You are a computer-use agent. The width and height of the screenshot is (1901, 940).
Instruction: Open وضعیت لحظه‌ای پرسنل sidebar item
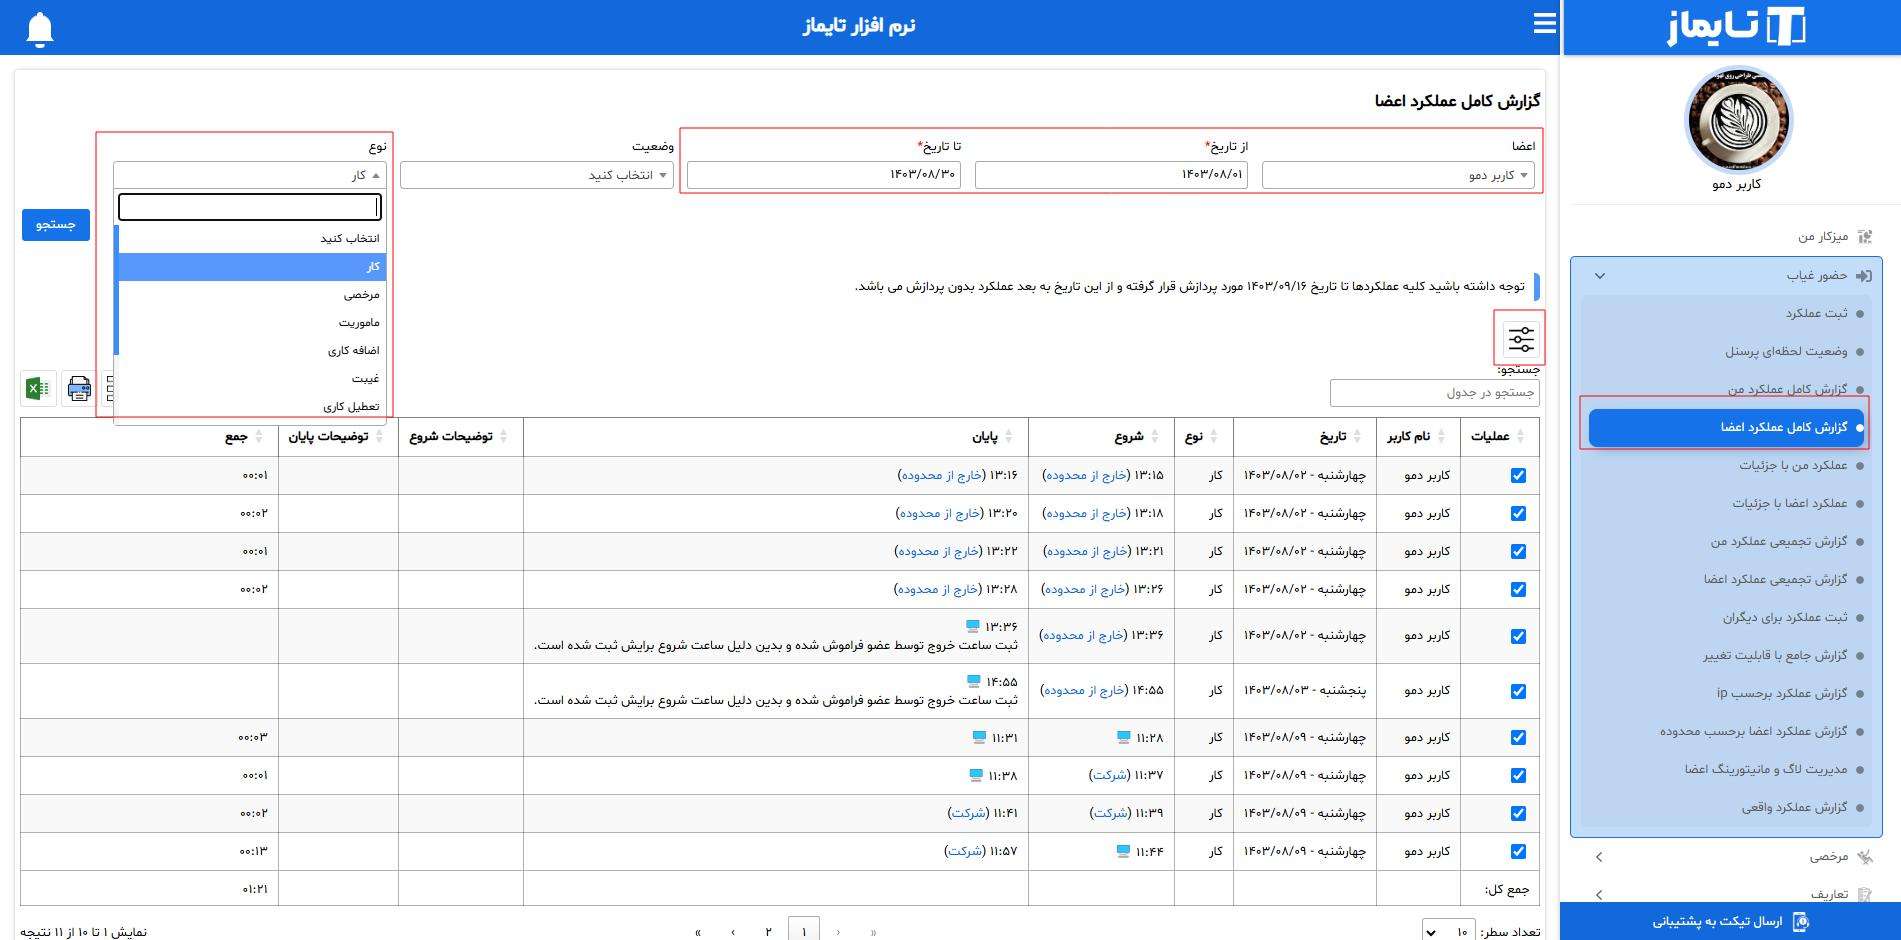(x=1786, y=352)
